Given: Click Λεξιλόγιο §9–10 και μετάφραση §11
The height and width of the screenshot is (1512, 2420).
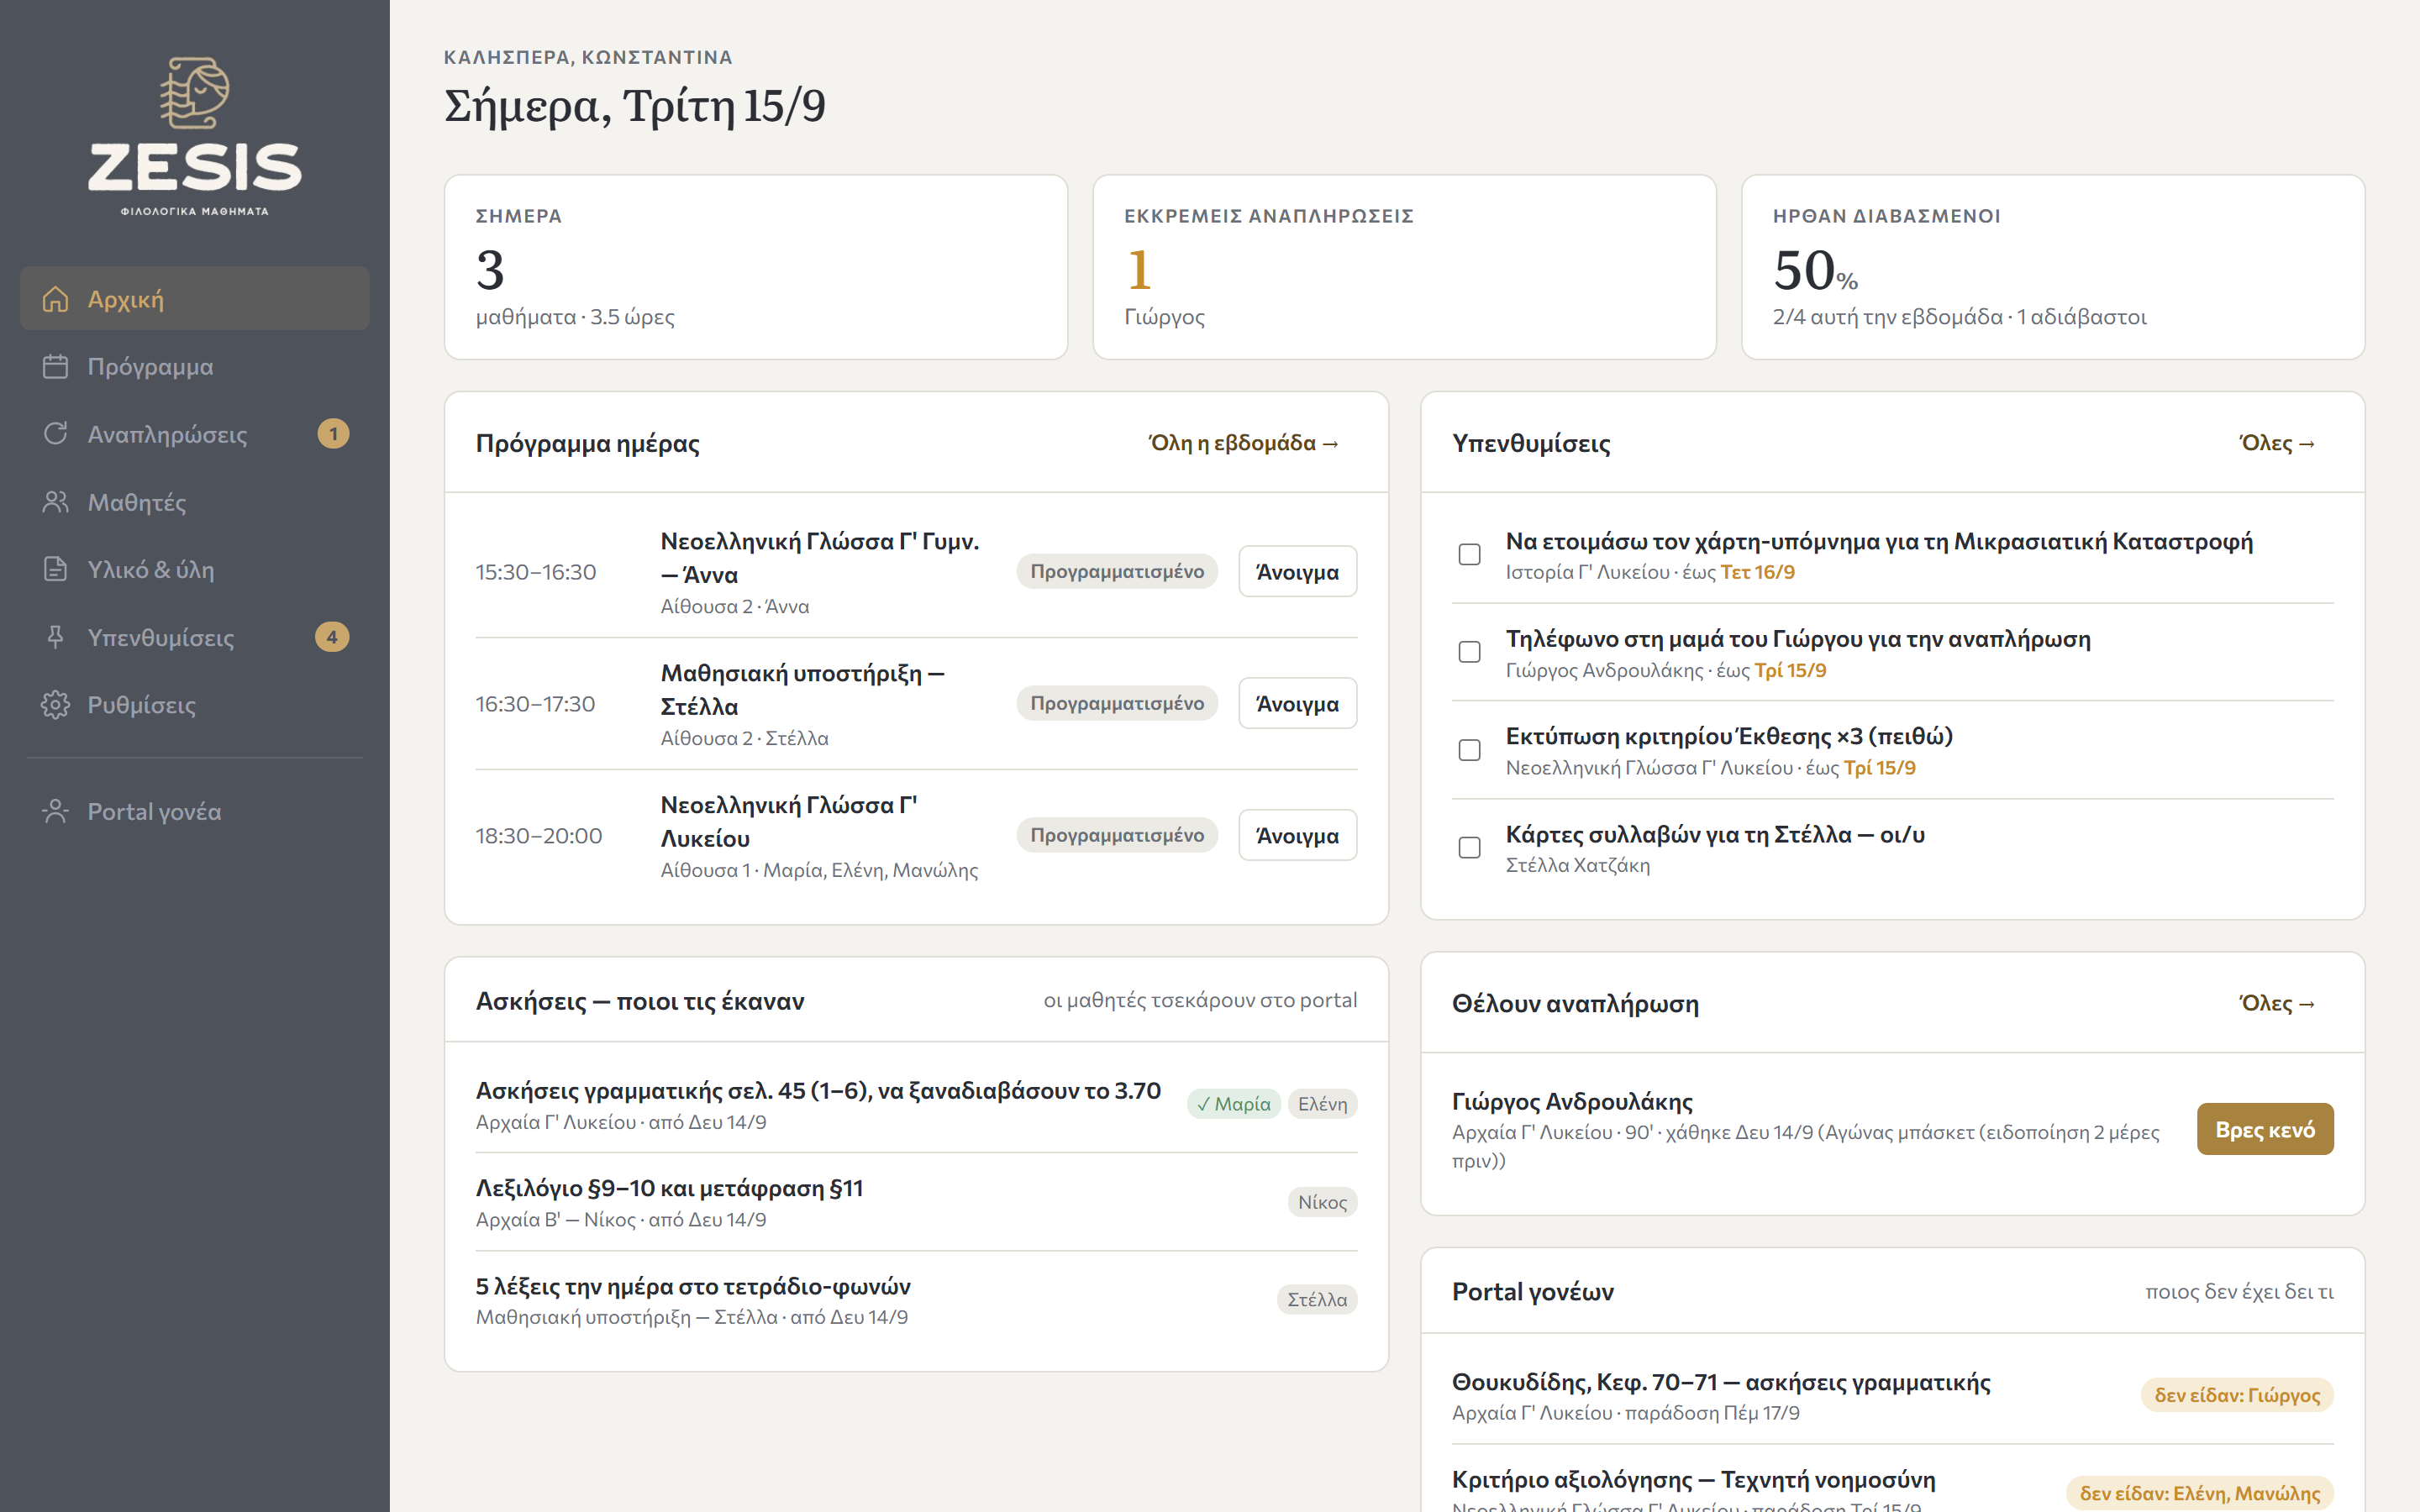Looking at the screenshot, I should (x=669, y=1189).
